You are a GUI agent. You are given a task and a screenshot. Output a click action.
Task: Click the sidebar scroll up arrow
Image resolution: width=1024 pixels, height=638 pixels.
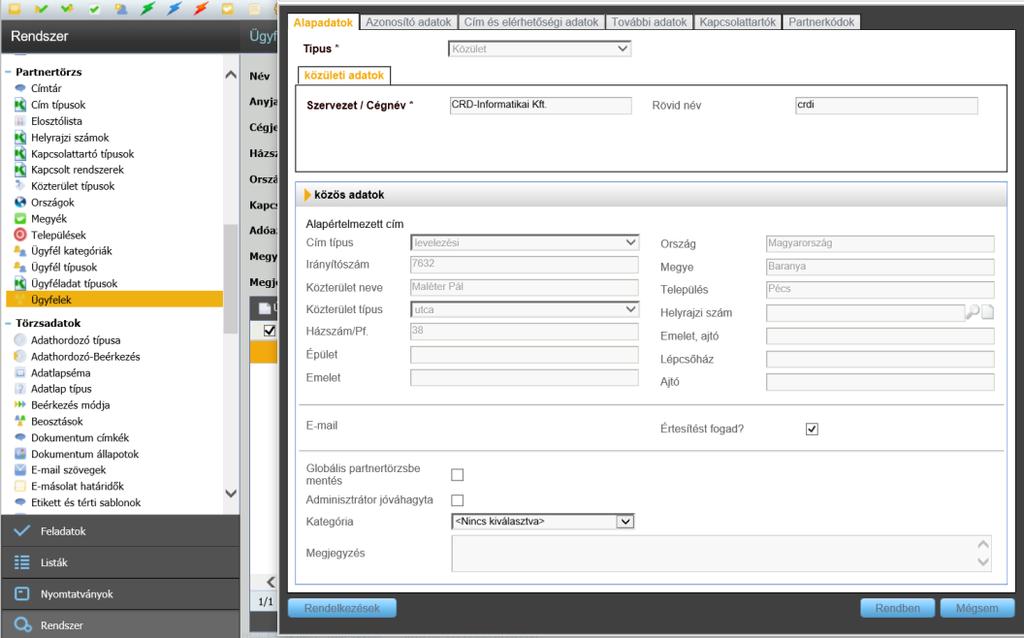231,75
